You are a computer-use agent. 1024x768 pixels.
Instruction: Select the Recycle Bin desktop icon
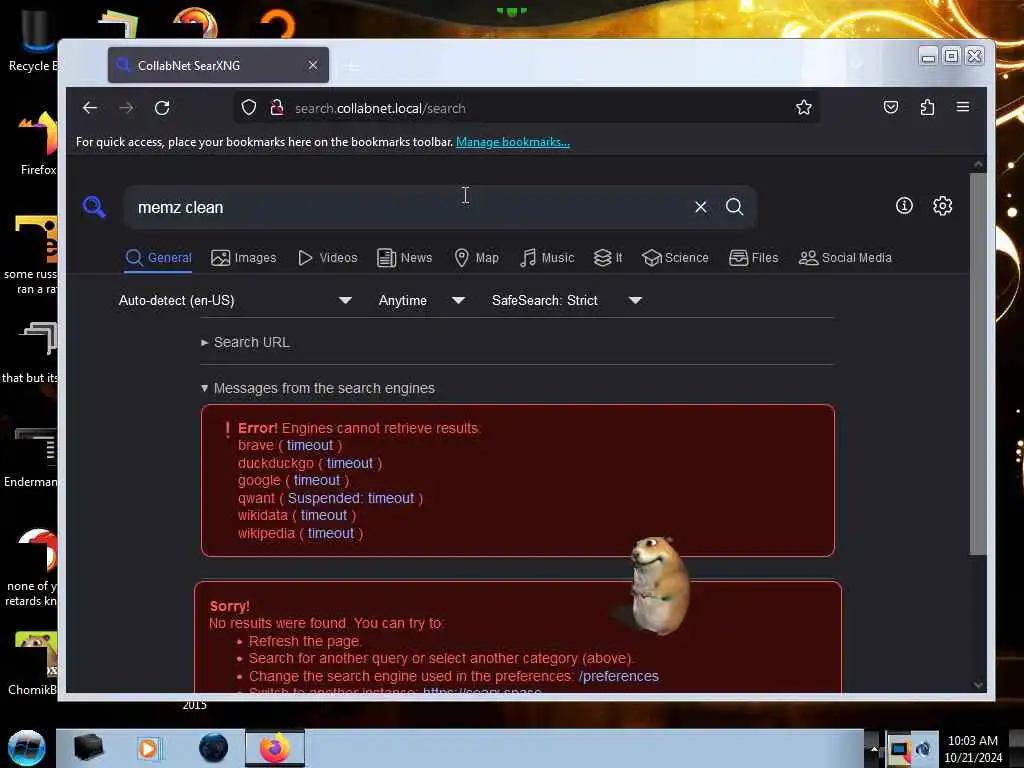(31, 40)
